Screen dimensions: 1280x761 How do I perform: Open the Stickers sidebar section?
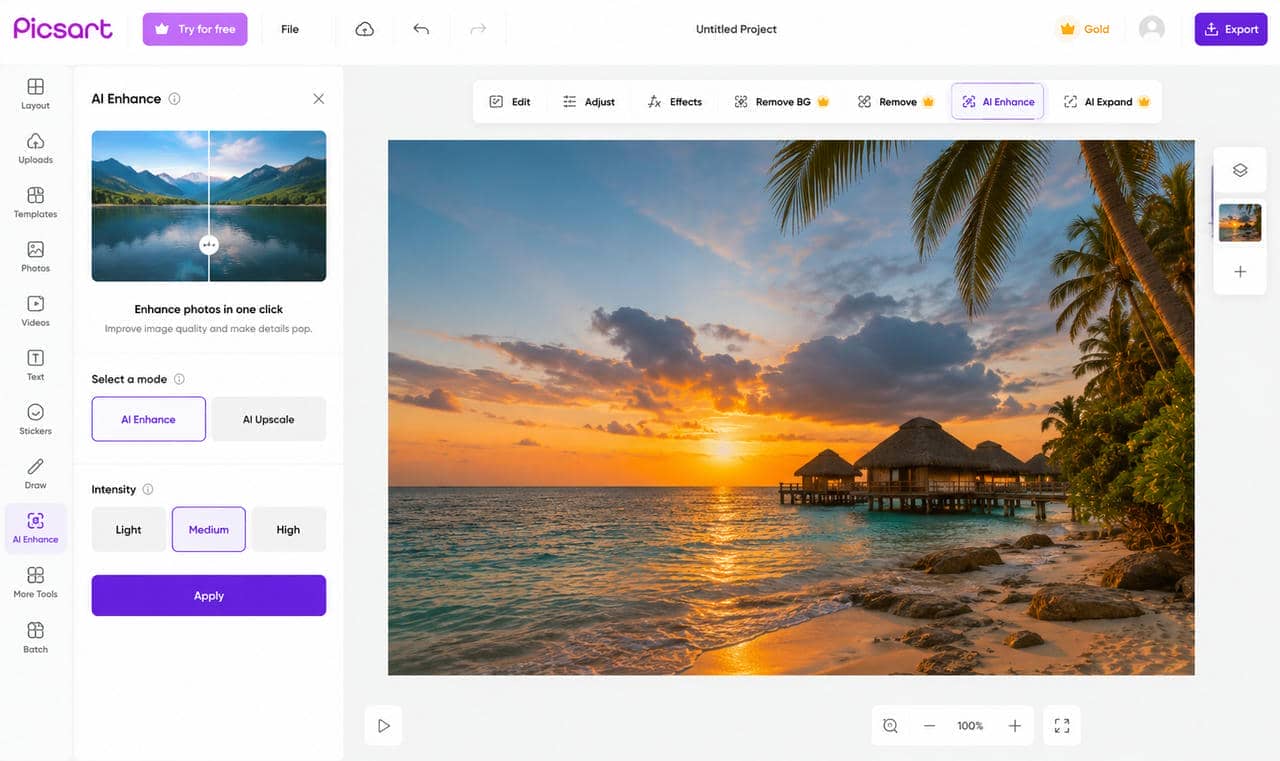[35, 419]
